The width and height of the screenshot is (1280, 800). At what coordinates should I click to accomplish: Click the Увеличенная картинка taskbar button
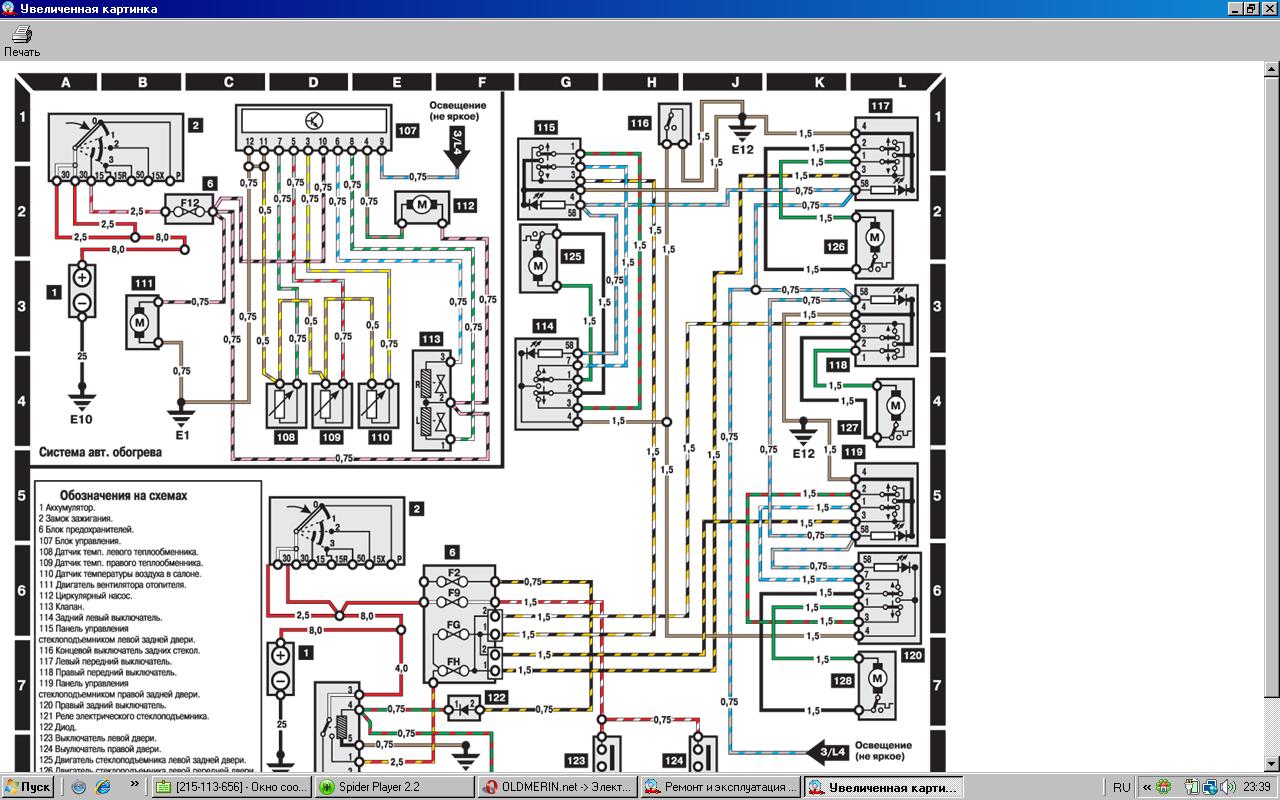[884, 787]
